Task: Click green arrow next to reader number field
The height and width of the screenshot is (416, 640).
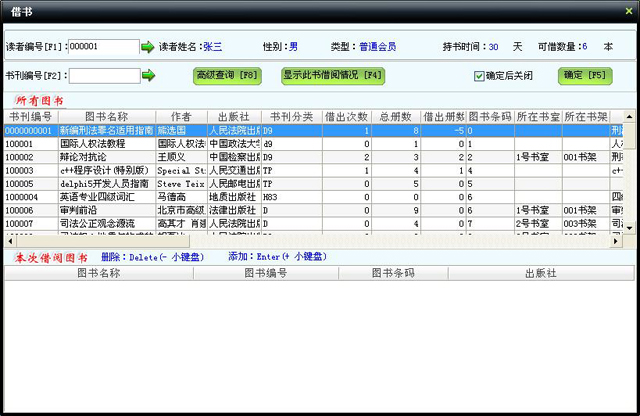Action: 148,47
